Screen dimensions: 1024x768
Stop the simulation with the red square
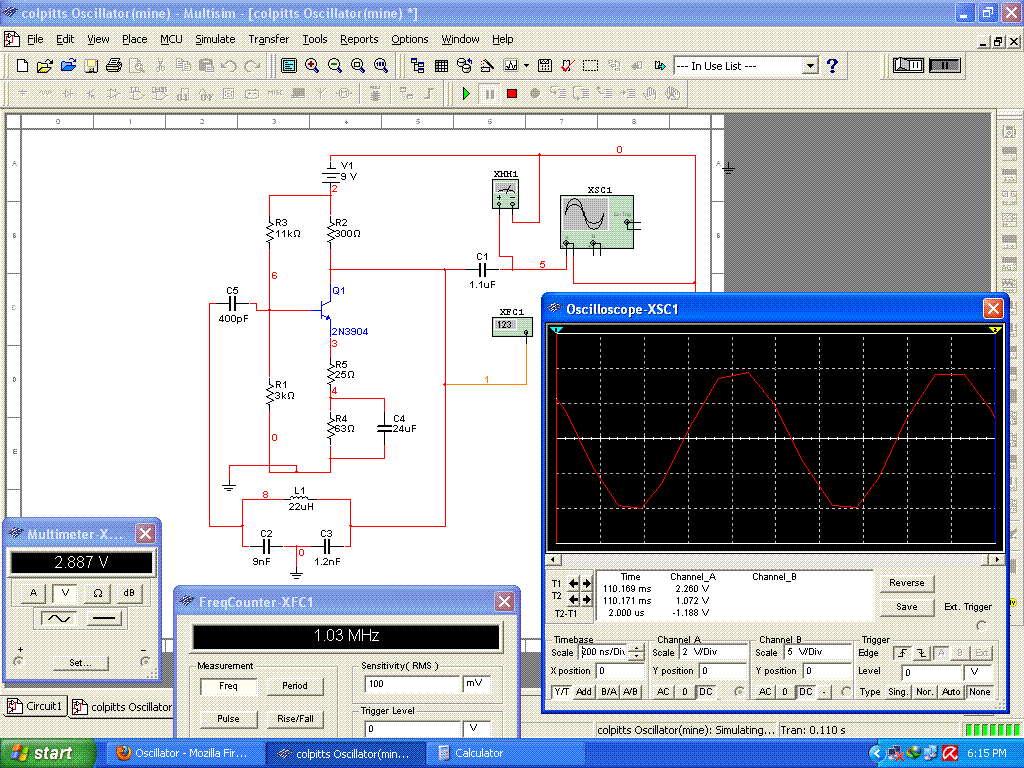tap(512, 93)
